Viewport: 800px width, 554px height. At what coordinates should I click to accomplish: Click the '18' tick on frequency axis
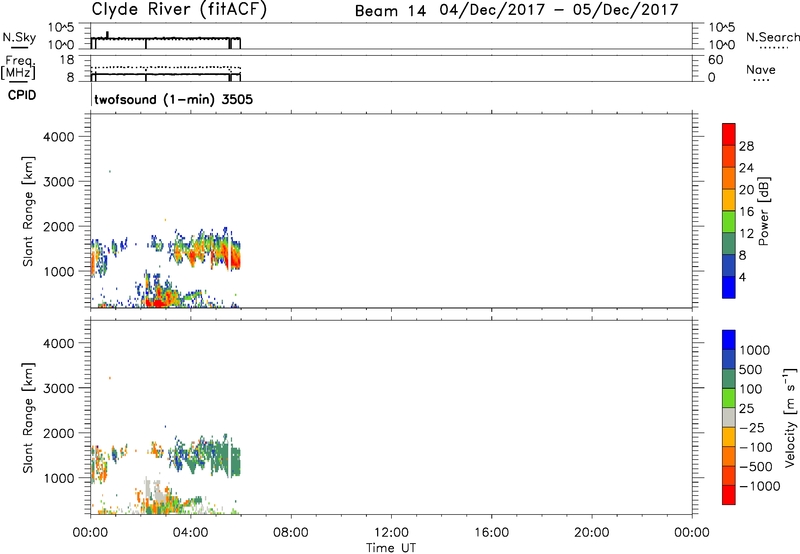tap(68, 60)
